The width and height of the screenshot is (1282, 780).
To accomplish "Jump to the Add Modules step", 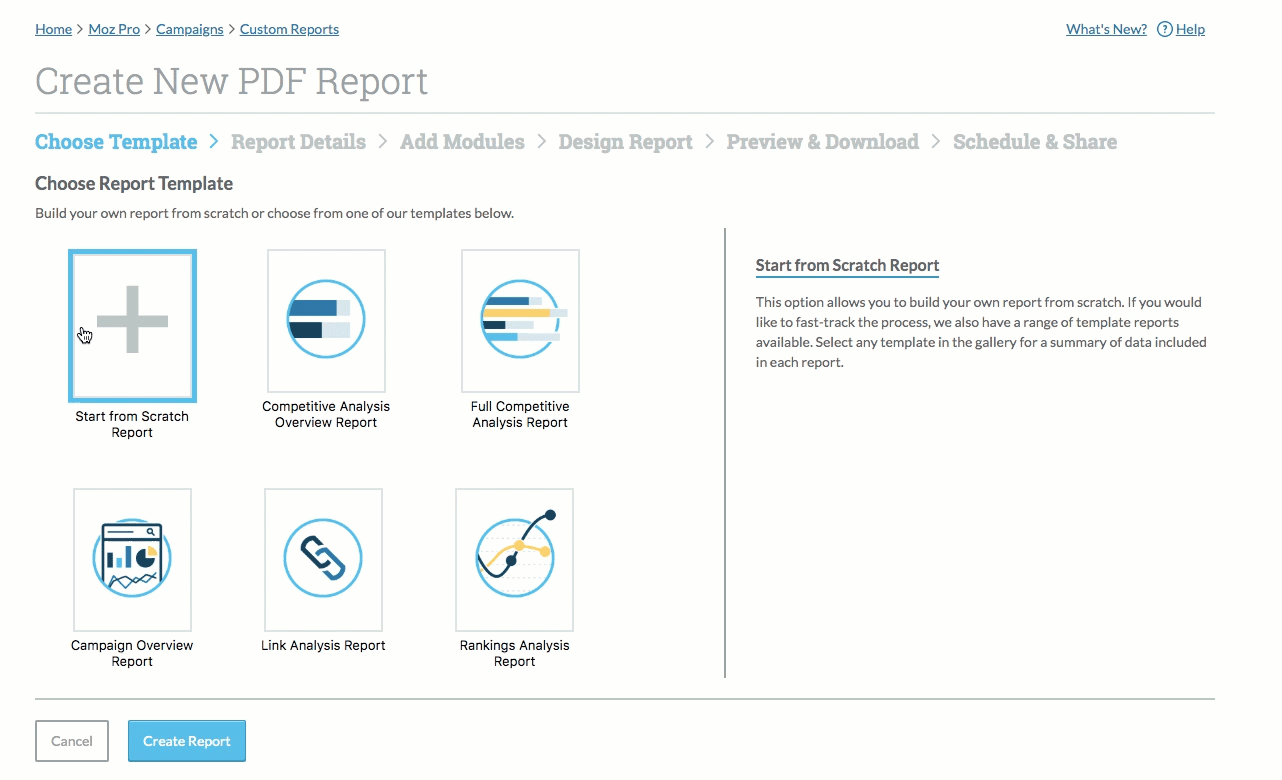I will (x=462, y=142).
